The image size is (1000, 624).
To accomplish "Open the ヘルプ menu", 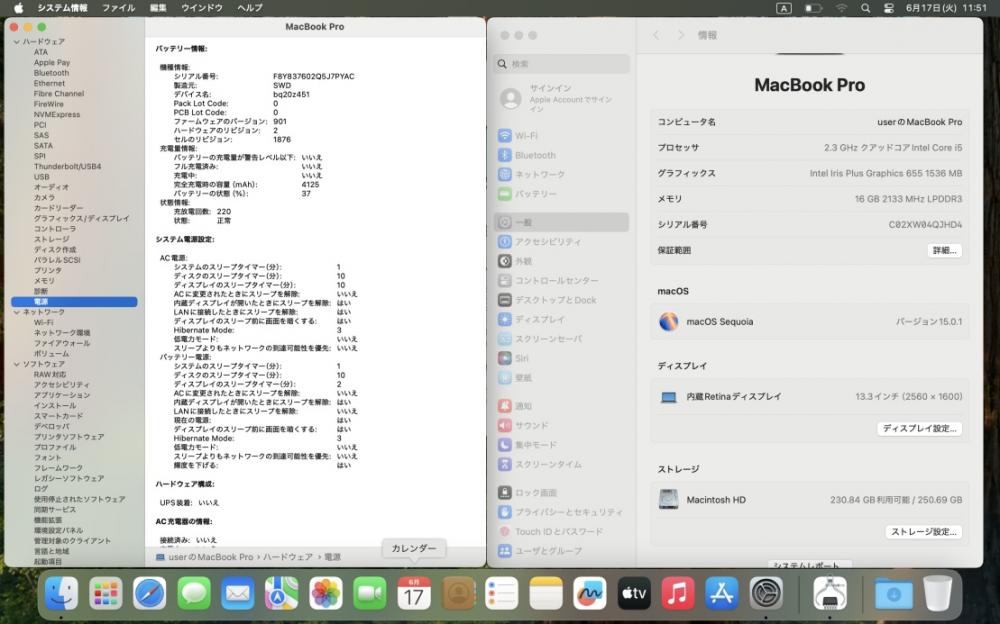I will click(249, 8).
